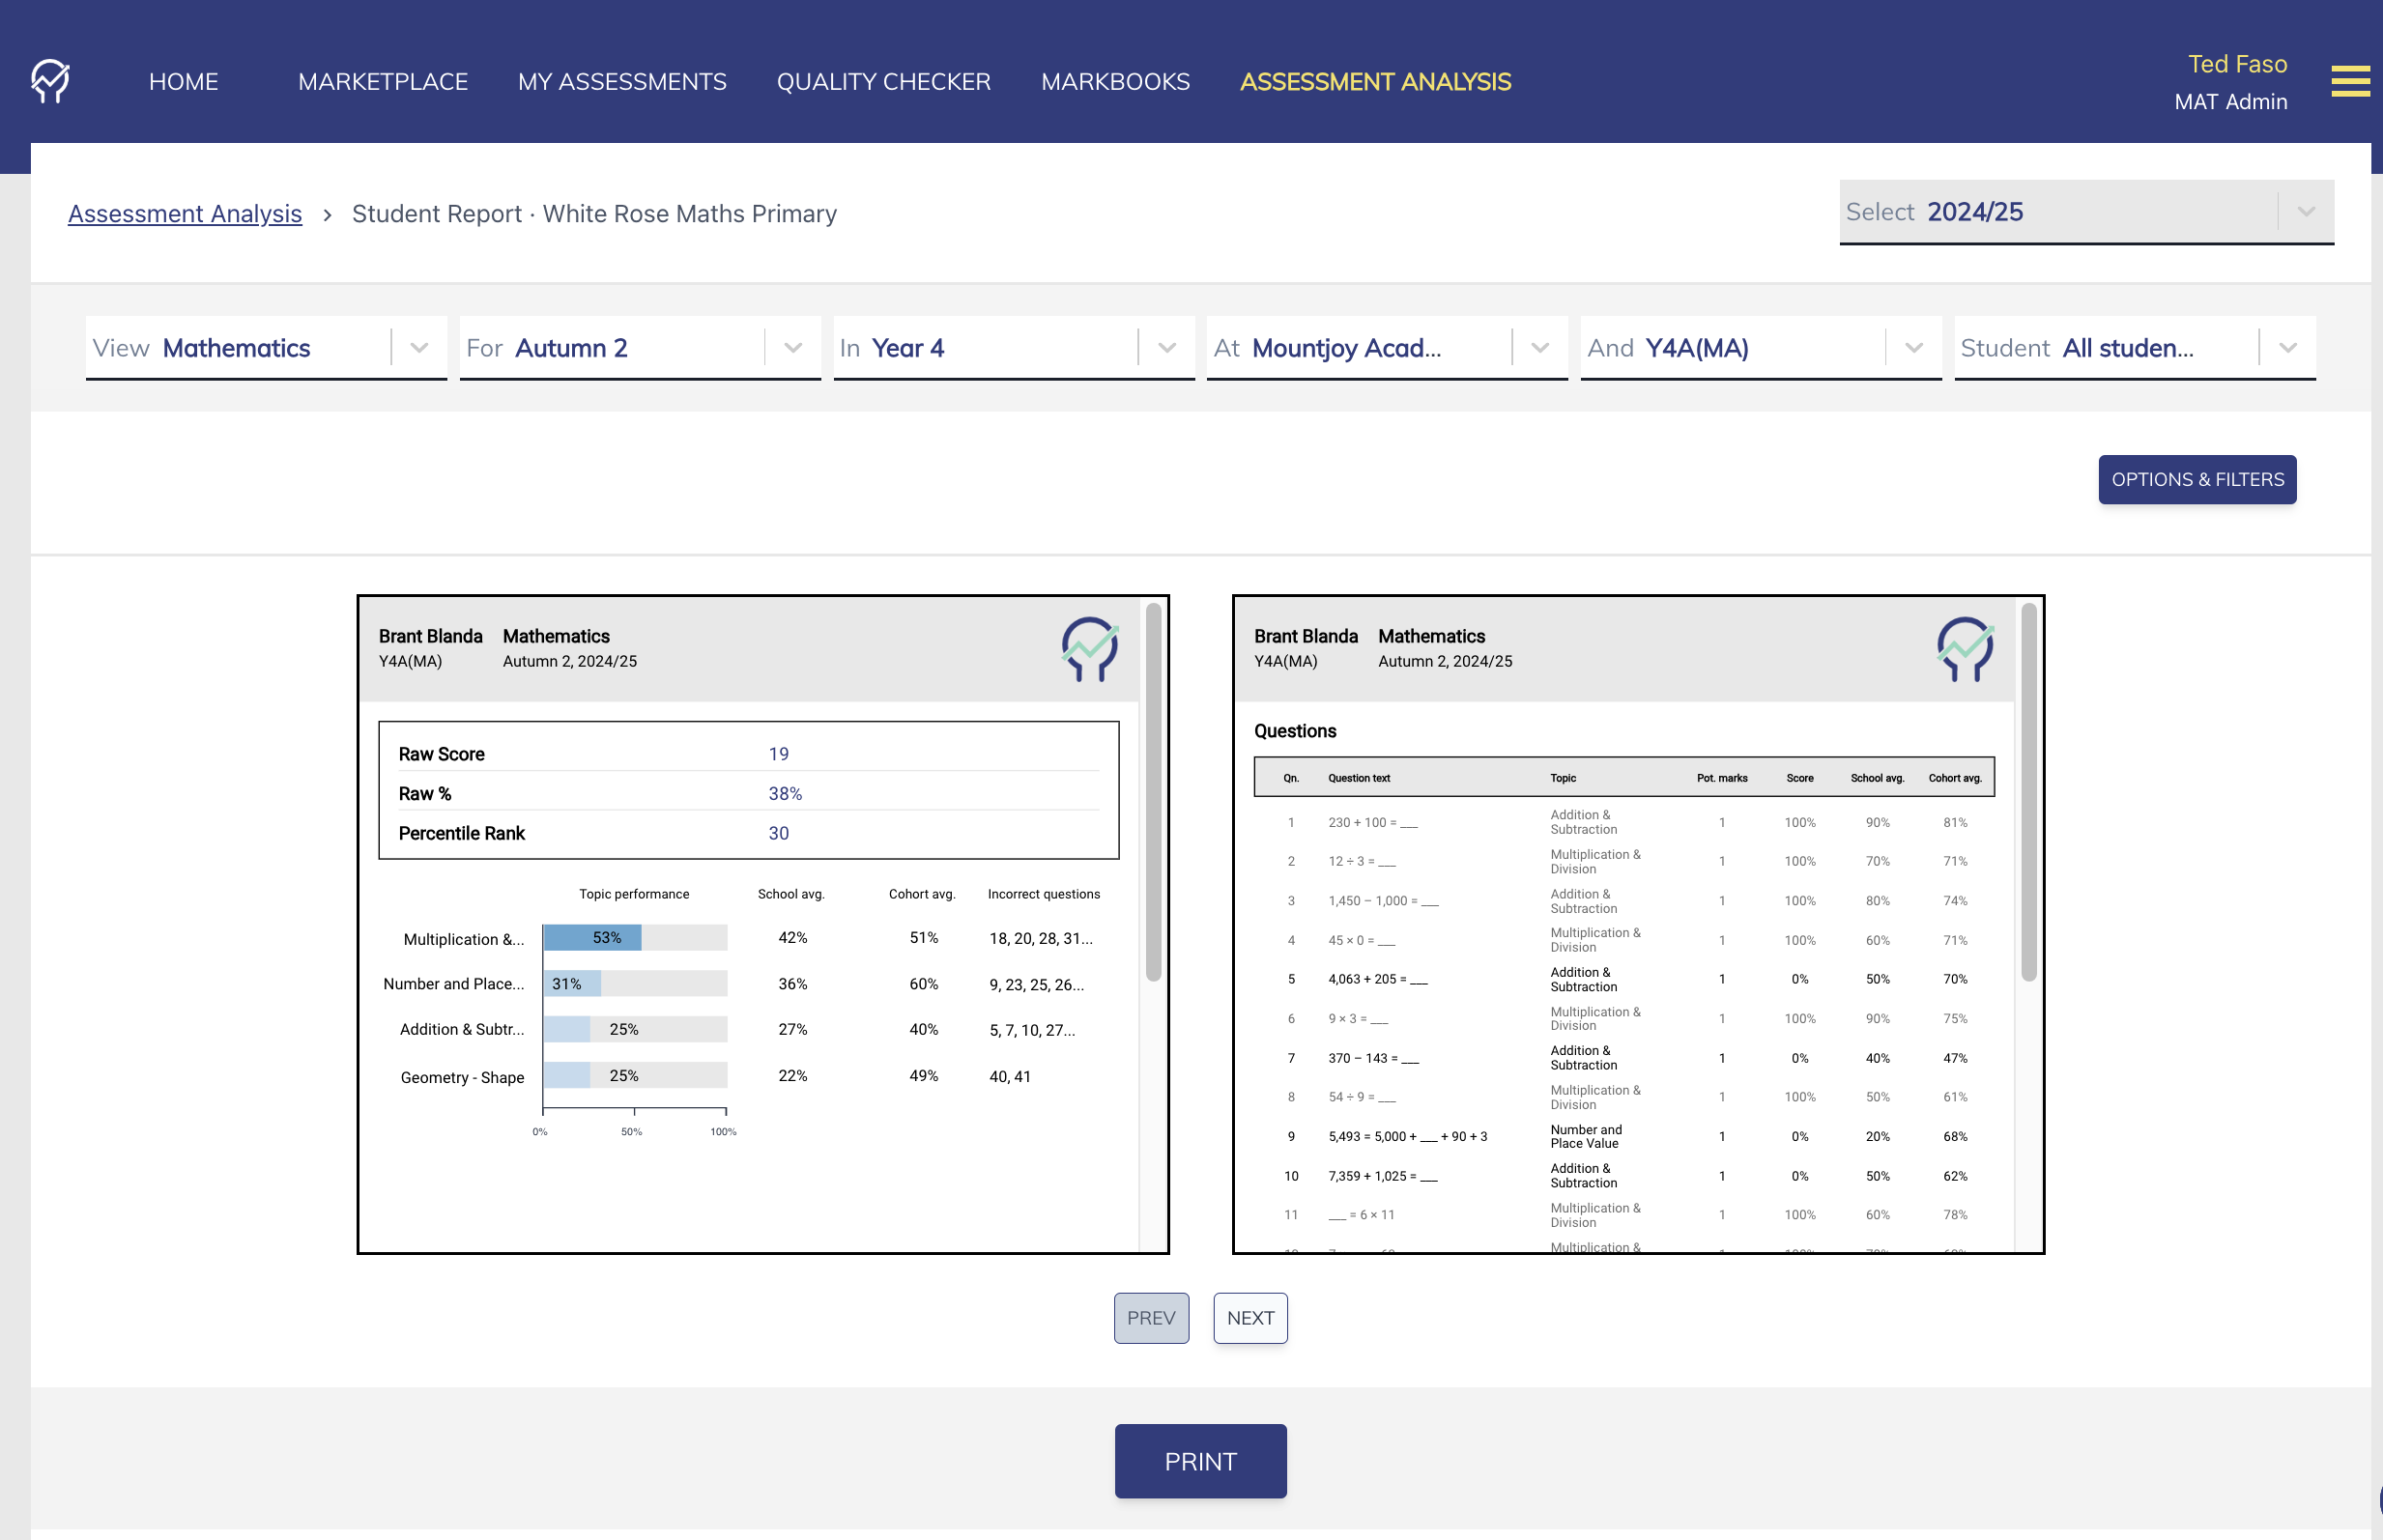
Task: Click the Raw Score value 19
Action: (x=778, y=754)
